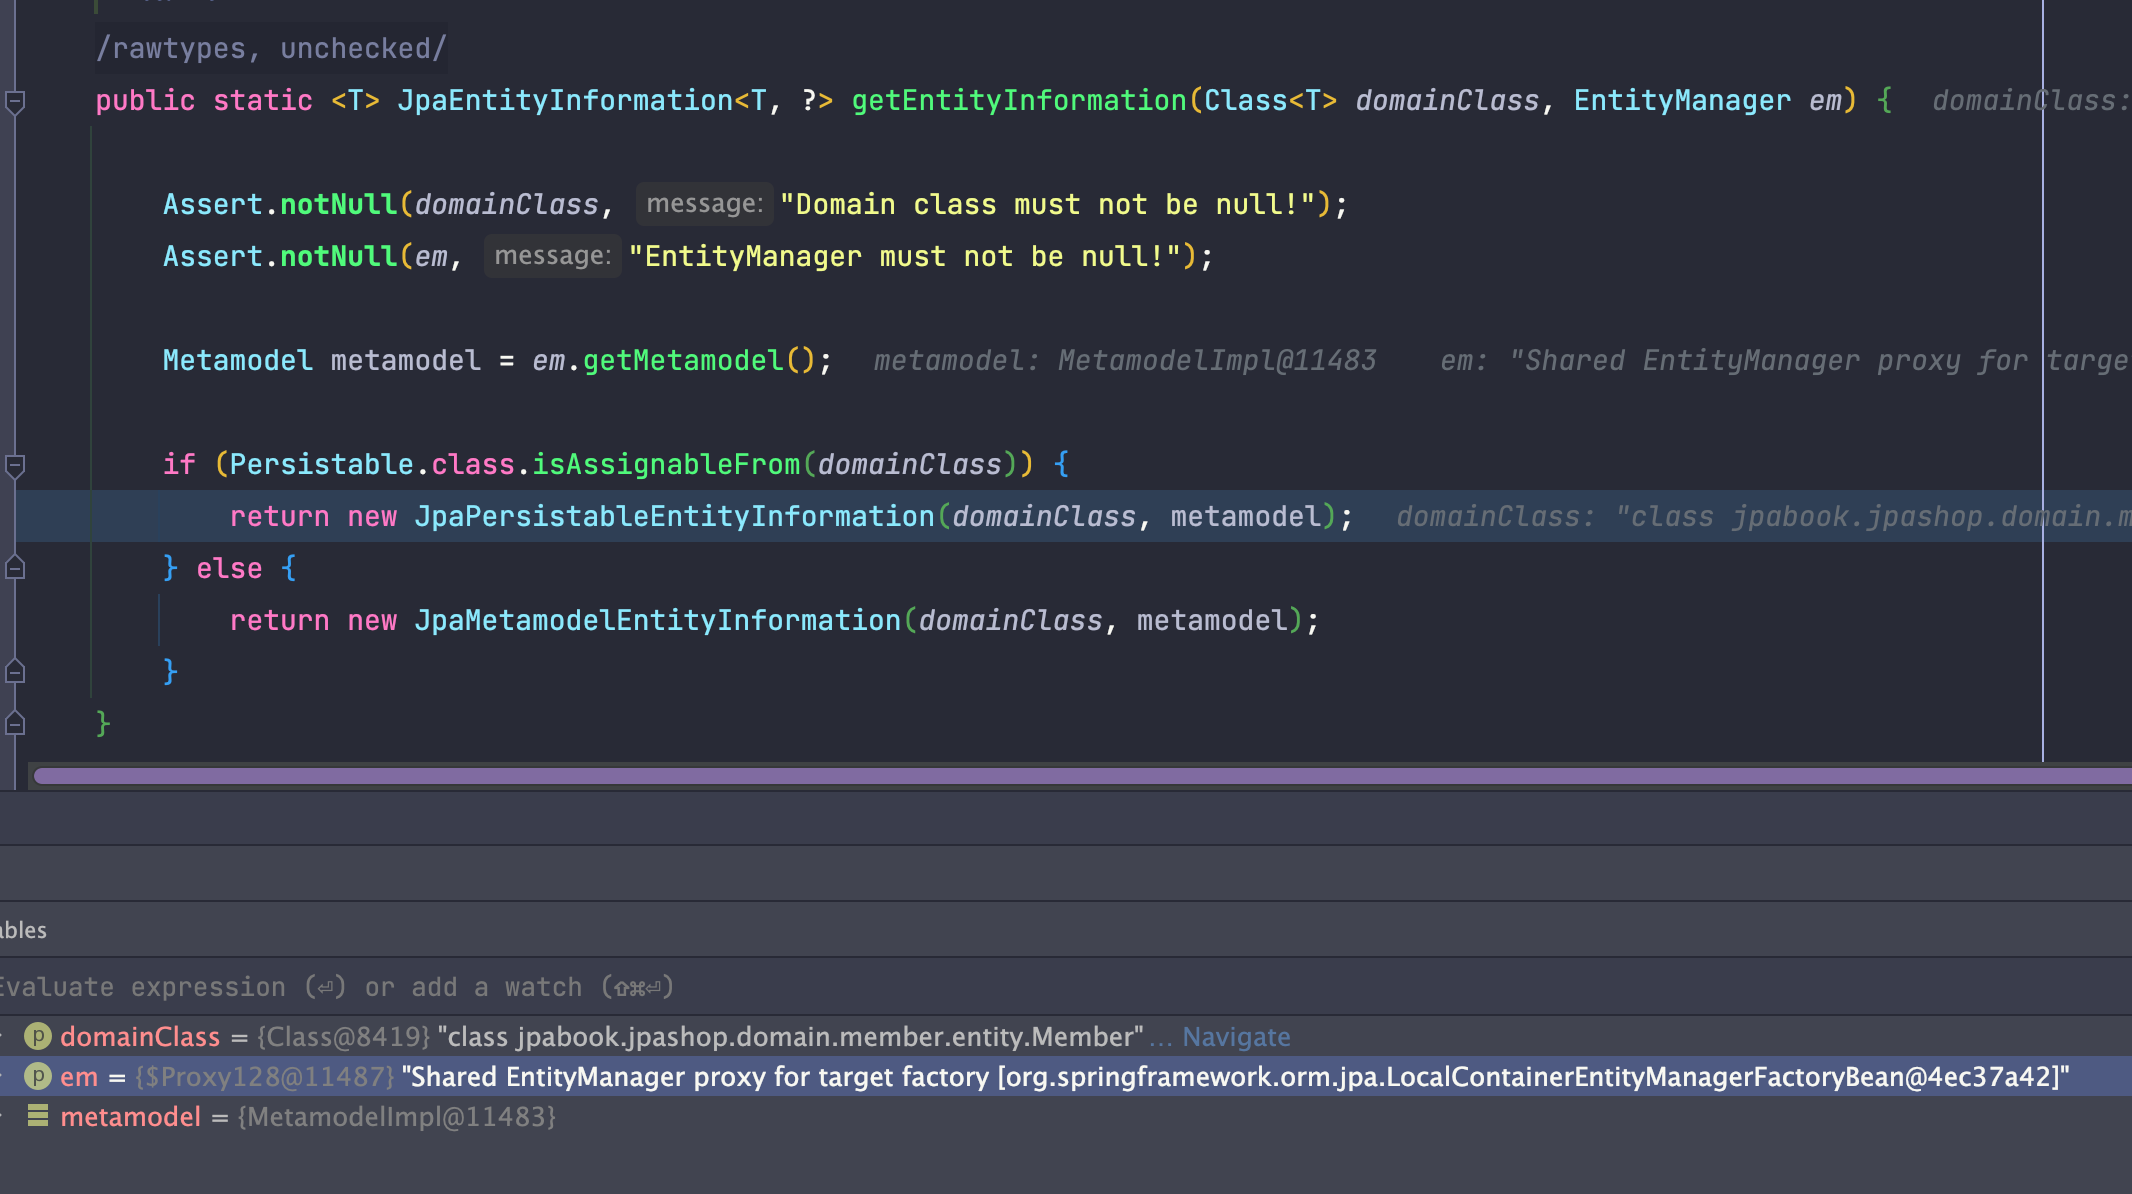
Task: Click the editor's horizontal scrollbar
Action: point(1080,776)
